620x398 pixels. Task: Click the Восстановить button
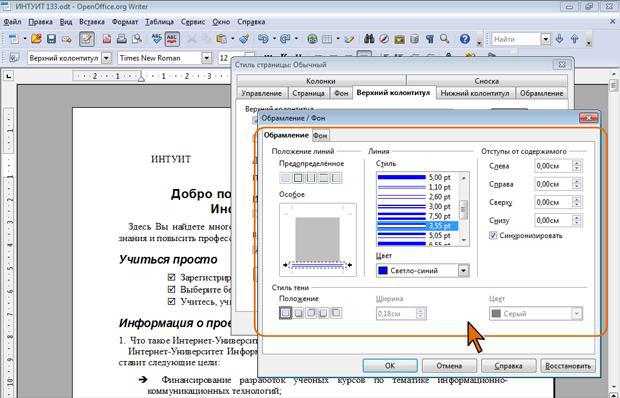pos(568,366)
